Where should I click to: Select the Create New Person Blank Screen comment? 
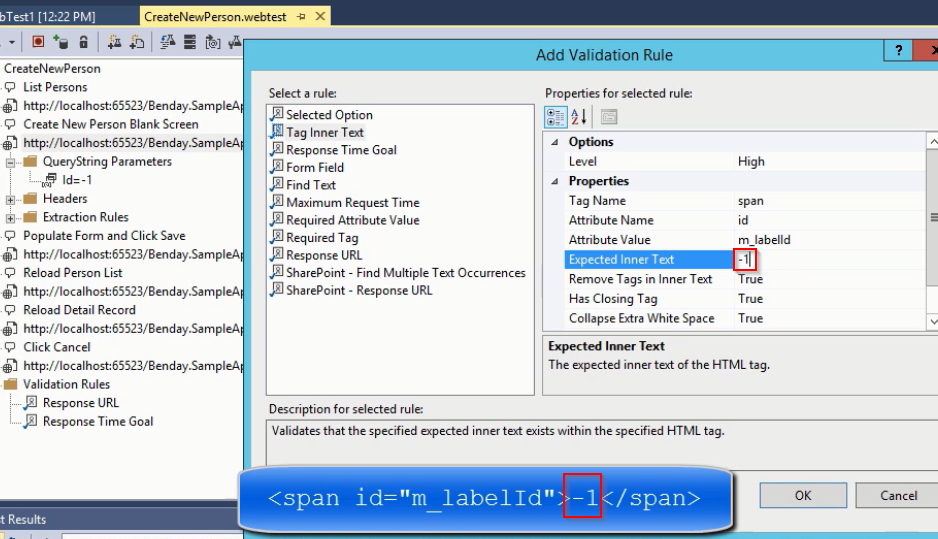[x=111, y=124]
